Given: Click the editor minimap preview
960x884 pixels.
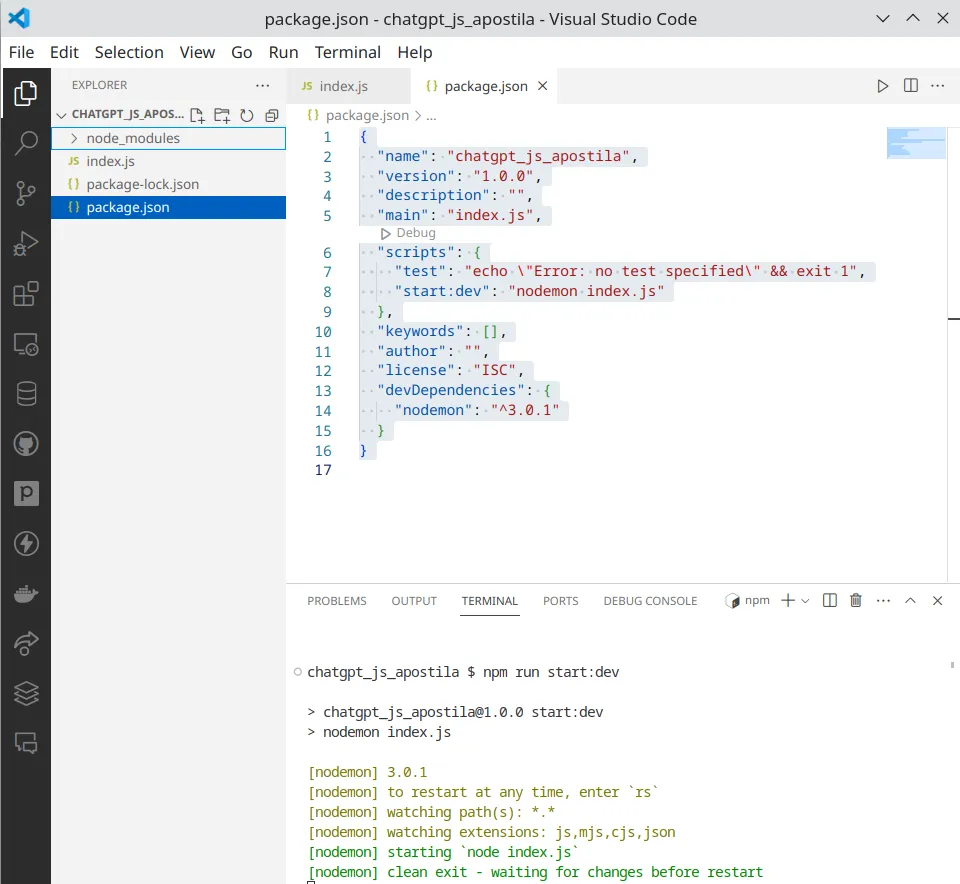Looking at the screenshot, I should click(x=916, y=143).
